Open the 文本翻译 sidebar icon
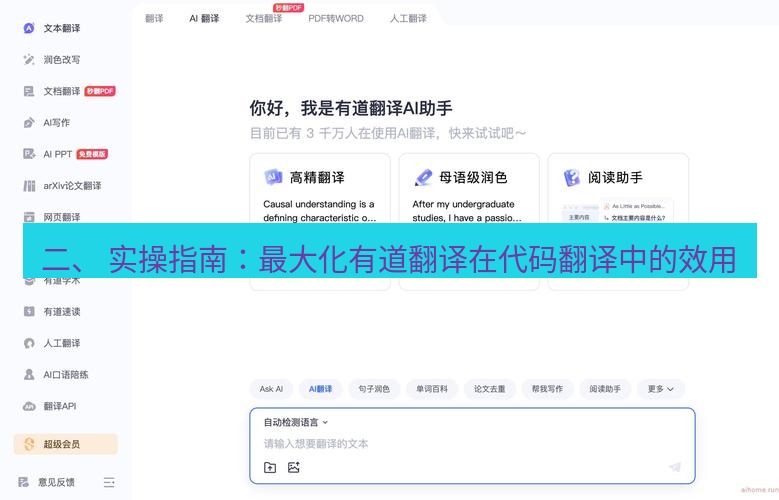This screenshot has height=500, width=779. coord(29,28)
